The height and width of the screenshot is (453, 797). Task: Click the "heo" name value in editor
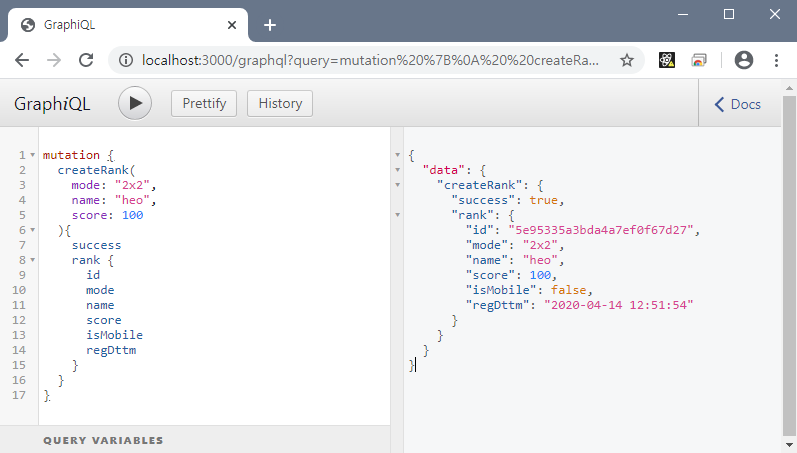click(132, 200)
